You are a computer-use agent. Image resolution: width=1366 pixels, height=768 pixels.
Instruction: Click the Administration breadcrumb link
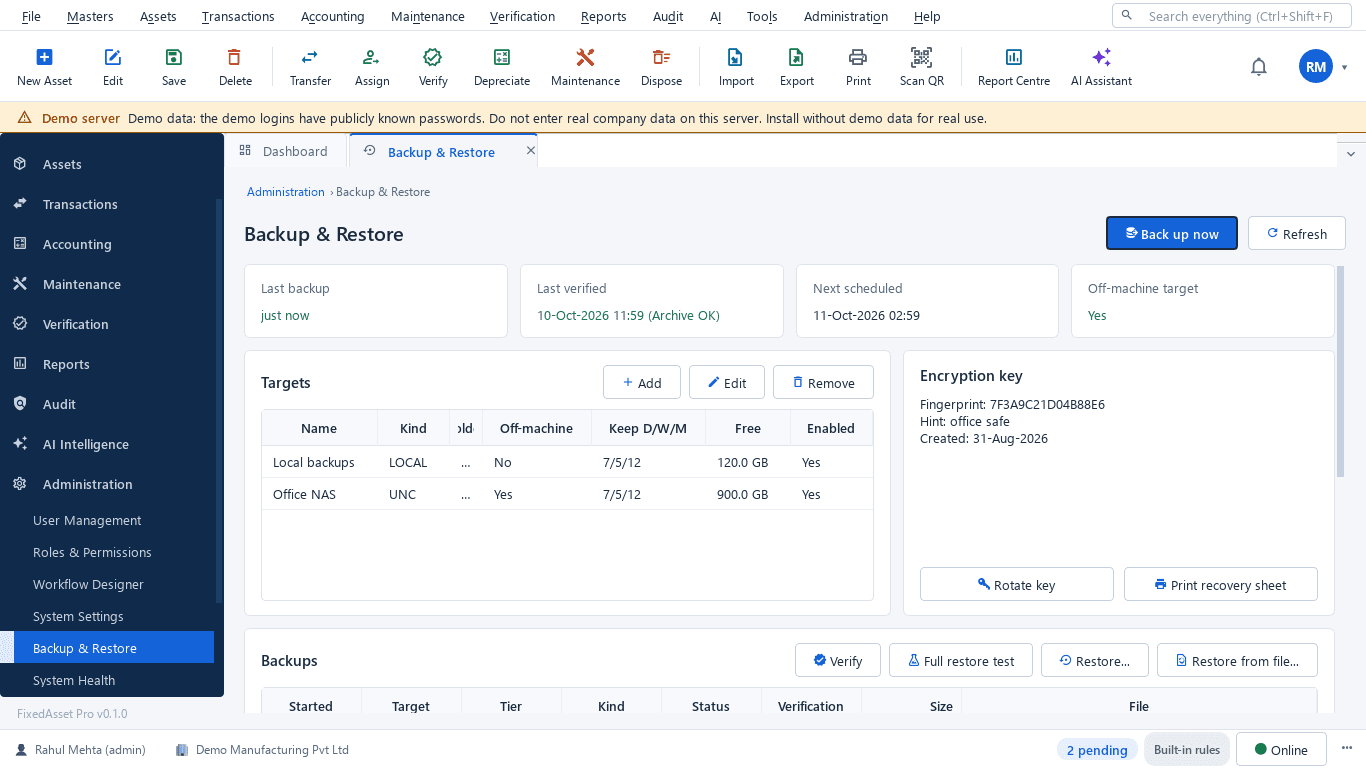coord(286,192)
